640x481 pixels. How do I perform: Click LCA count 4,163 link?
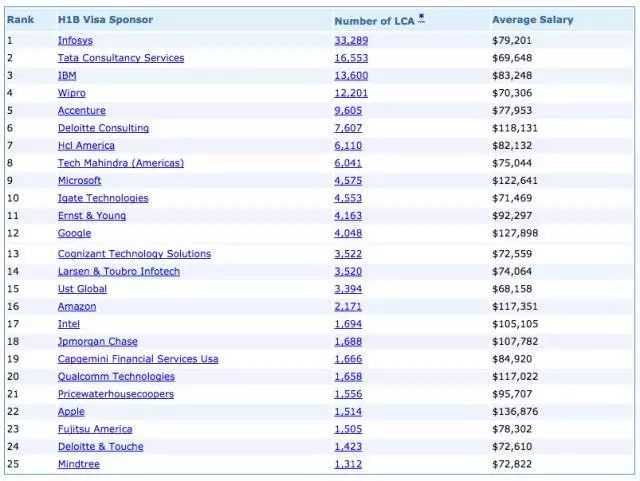348,216
